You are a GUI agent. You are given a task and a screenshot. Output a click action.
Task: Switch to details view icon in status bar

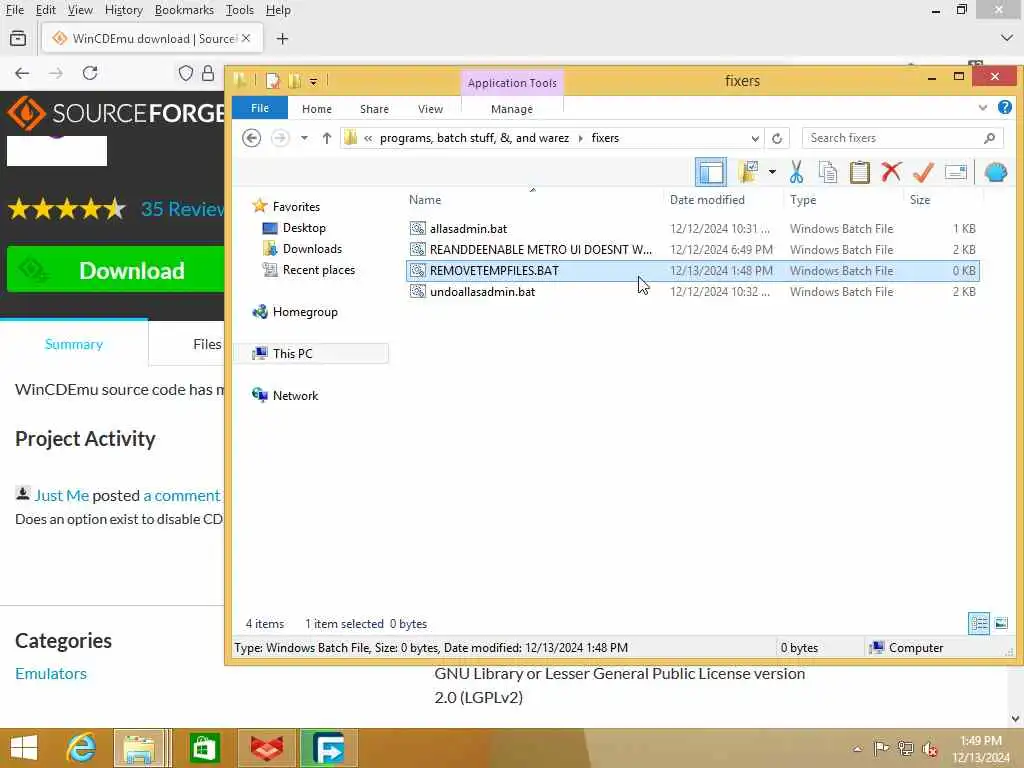click(979, 623)
